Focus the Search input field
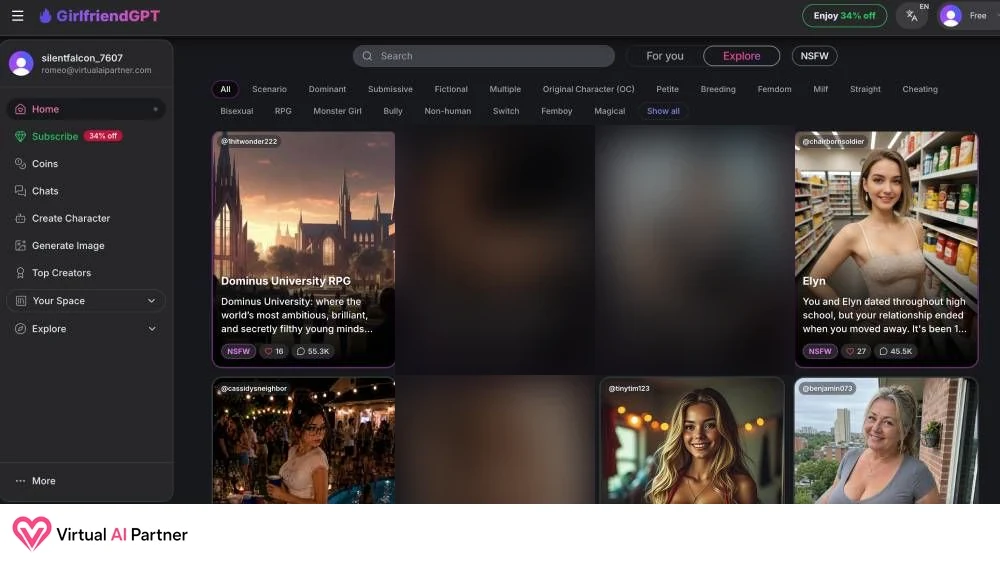The width and height of the screenshot is (1000, 565). click(483, 56)
